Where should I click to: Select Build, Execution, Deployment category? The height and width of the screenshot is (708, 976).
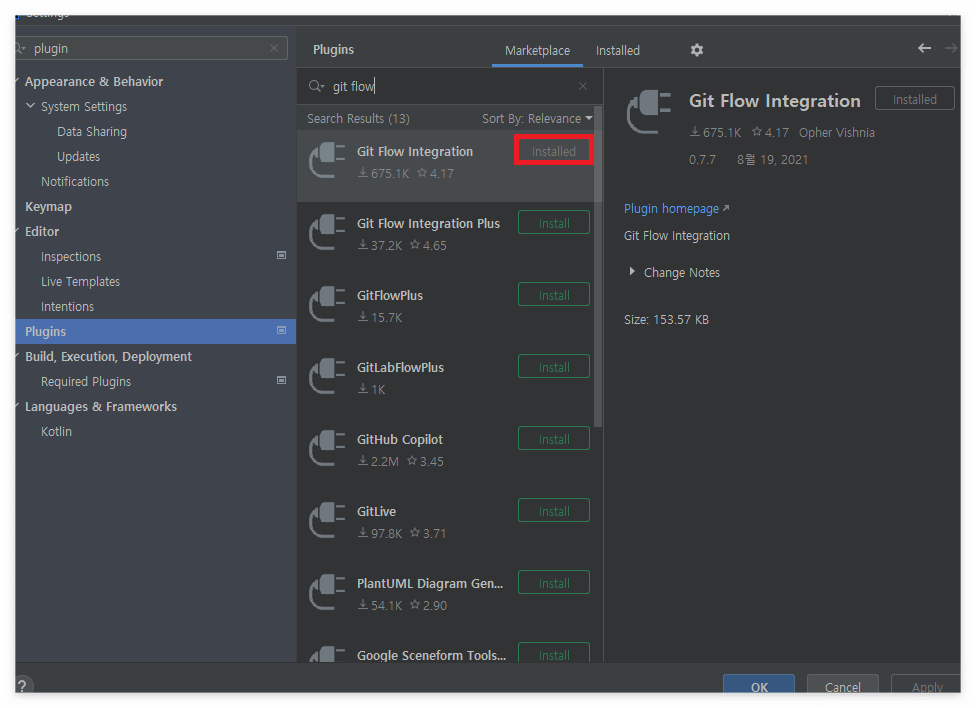click(x=108, y=356)
